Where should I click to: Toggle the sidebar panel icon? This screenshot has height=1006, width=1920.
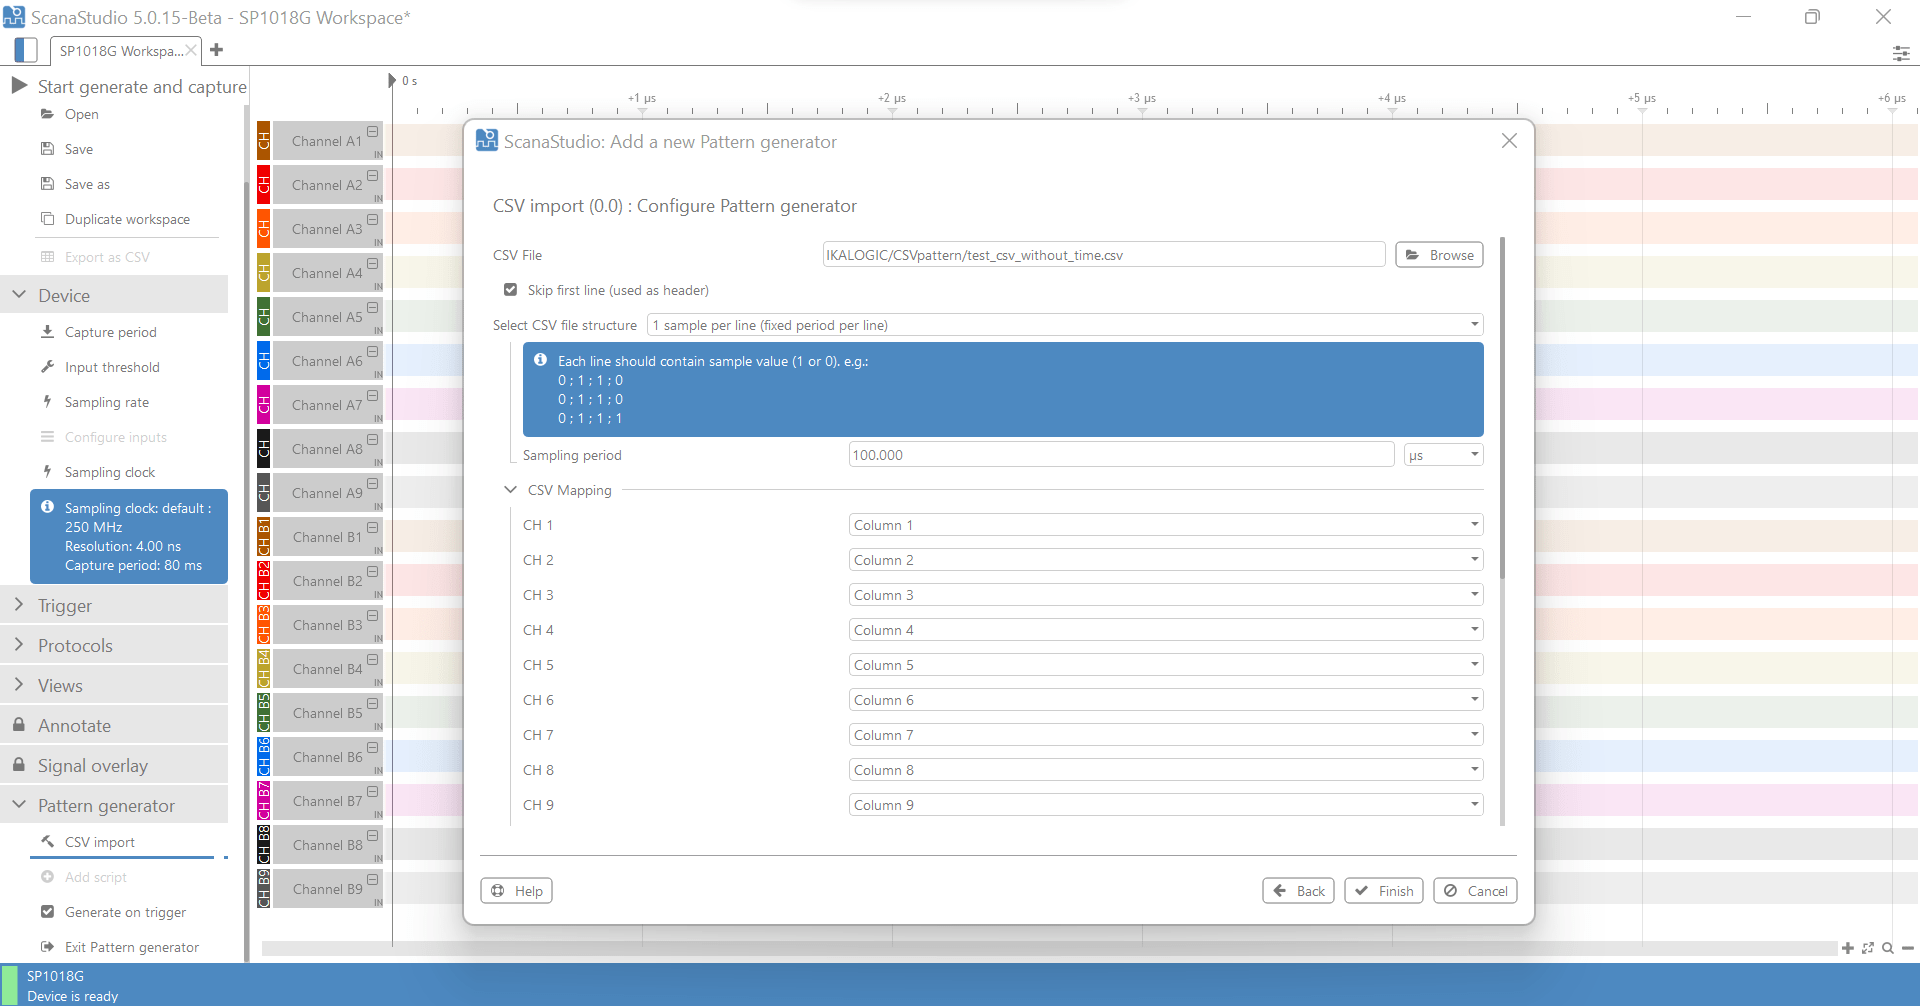[x=26, y=50]
